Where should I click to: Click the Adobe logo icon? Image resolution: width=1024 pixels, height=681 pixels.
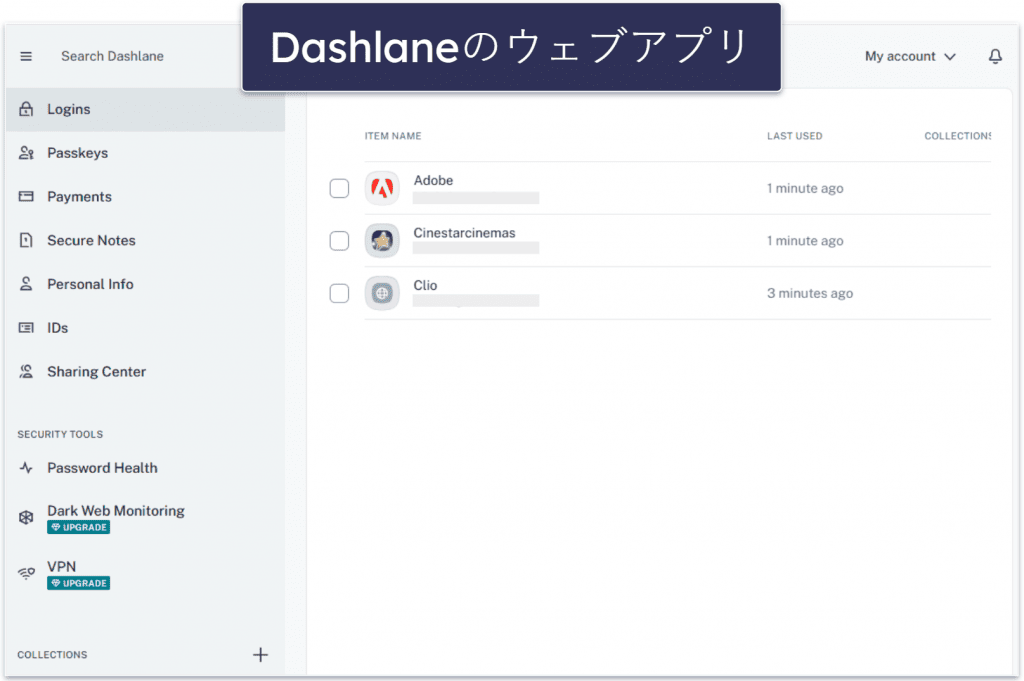(x=382, y=188)
